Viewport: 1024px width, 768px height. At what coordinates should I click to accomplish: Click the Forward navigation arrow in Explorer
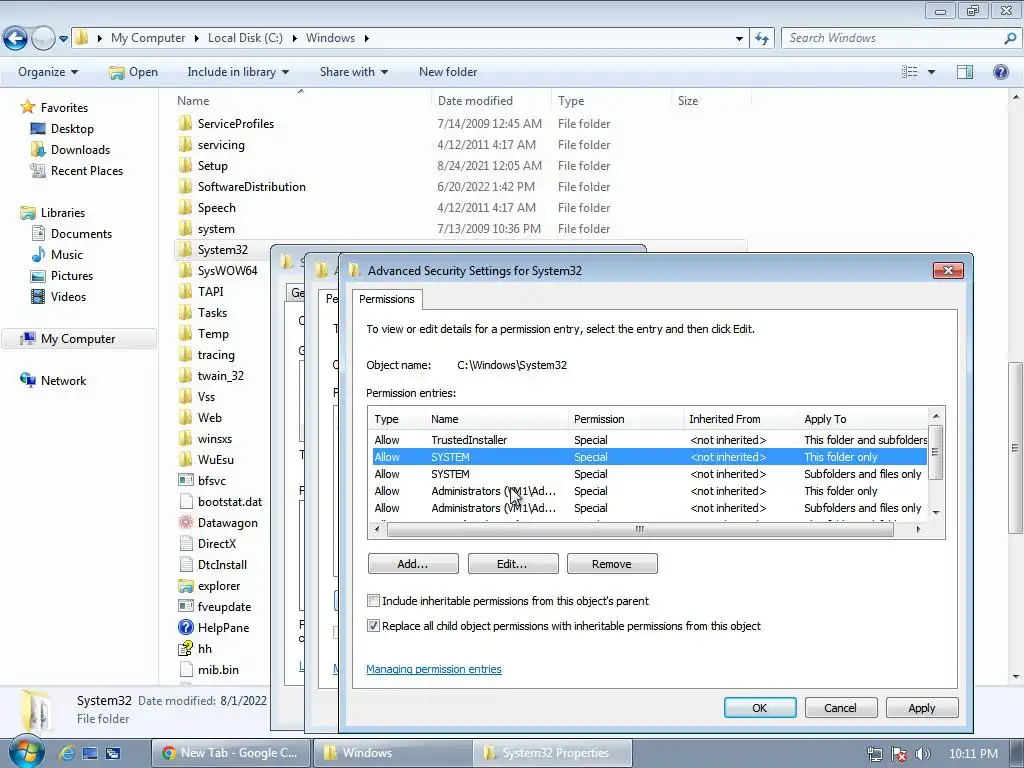point(43,39)
